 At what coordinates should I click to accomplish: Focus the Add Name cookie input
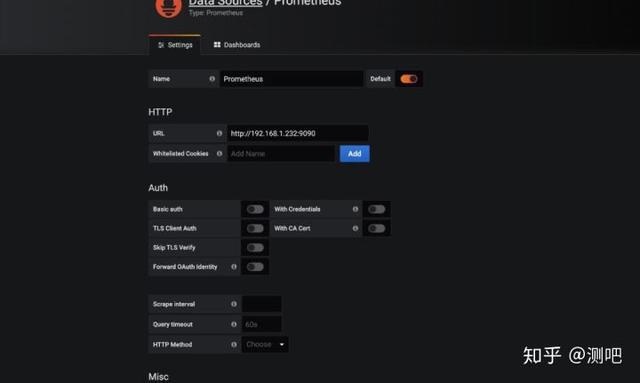[x=281, y=154]
